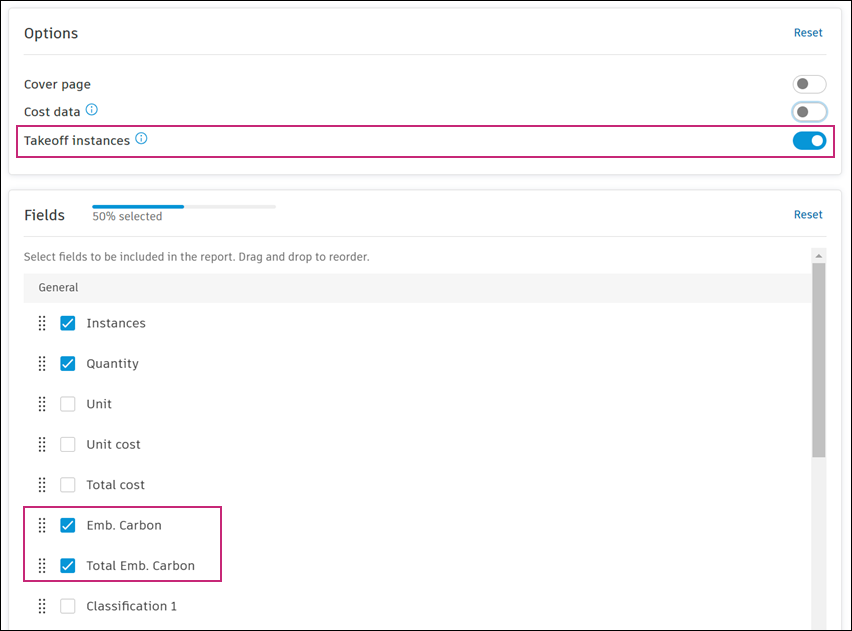Reset the Fields selection
Screen dimensions: 852x631
tap(808, 215)
